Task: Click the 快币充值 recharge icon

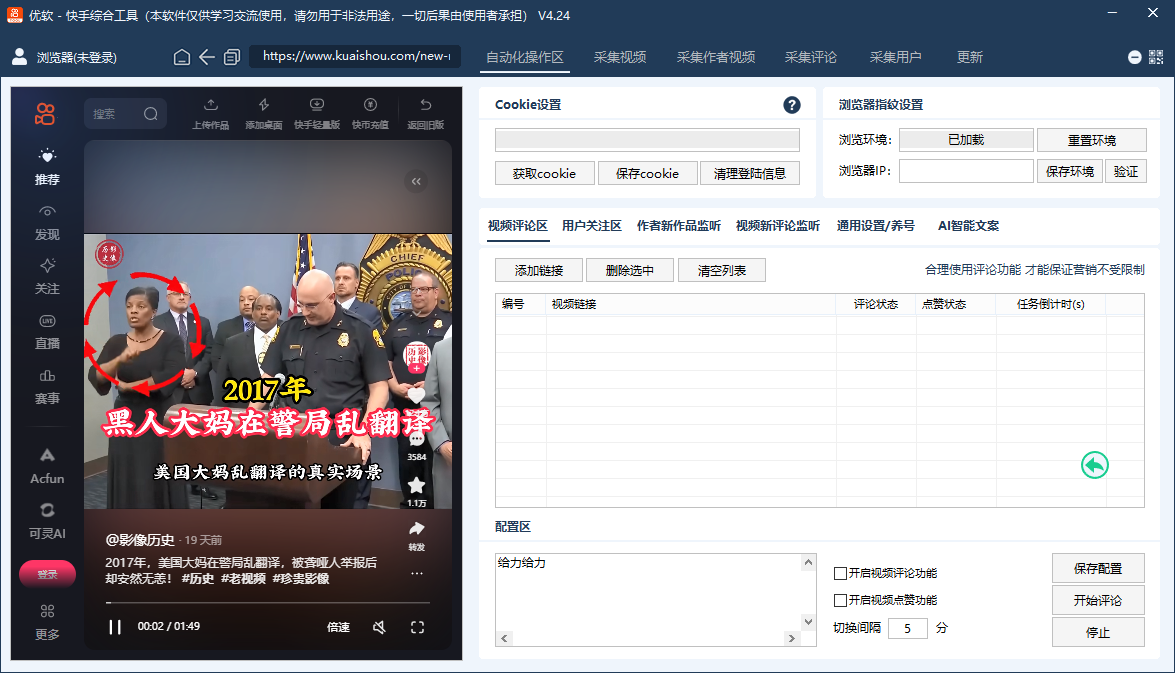Action: pyautogui.click(x=370, y=105)
